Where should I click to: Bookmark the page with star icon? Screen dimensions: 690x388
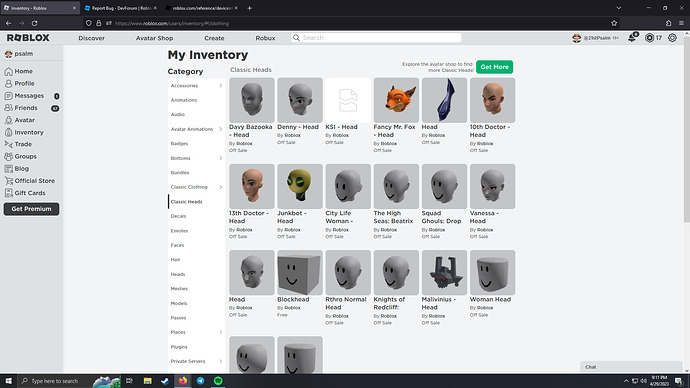pyautogui.click(x=614, y=23)
